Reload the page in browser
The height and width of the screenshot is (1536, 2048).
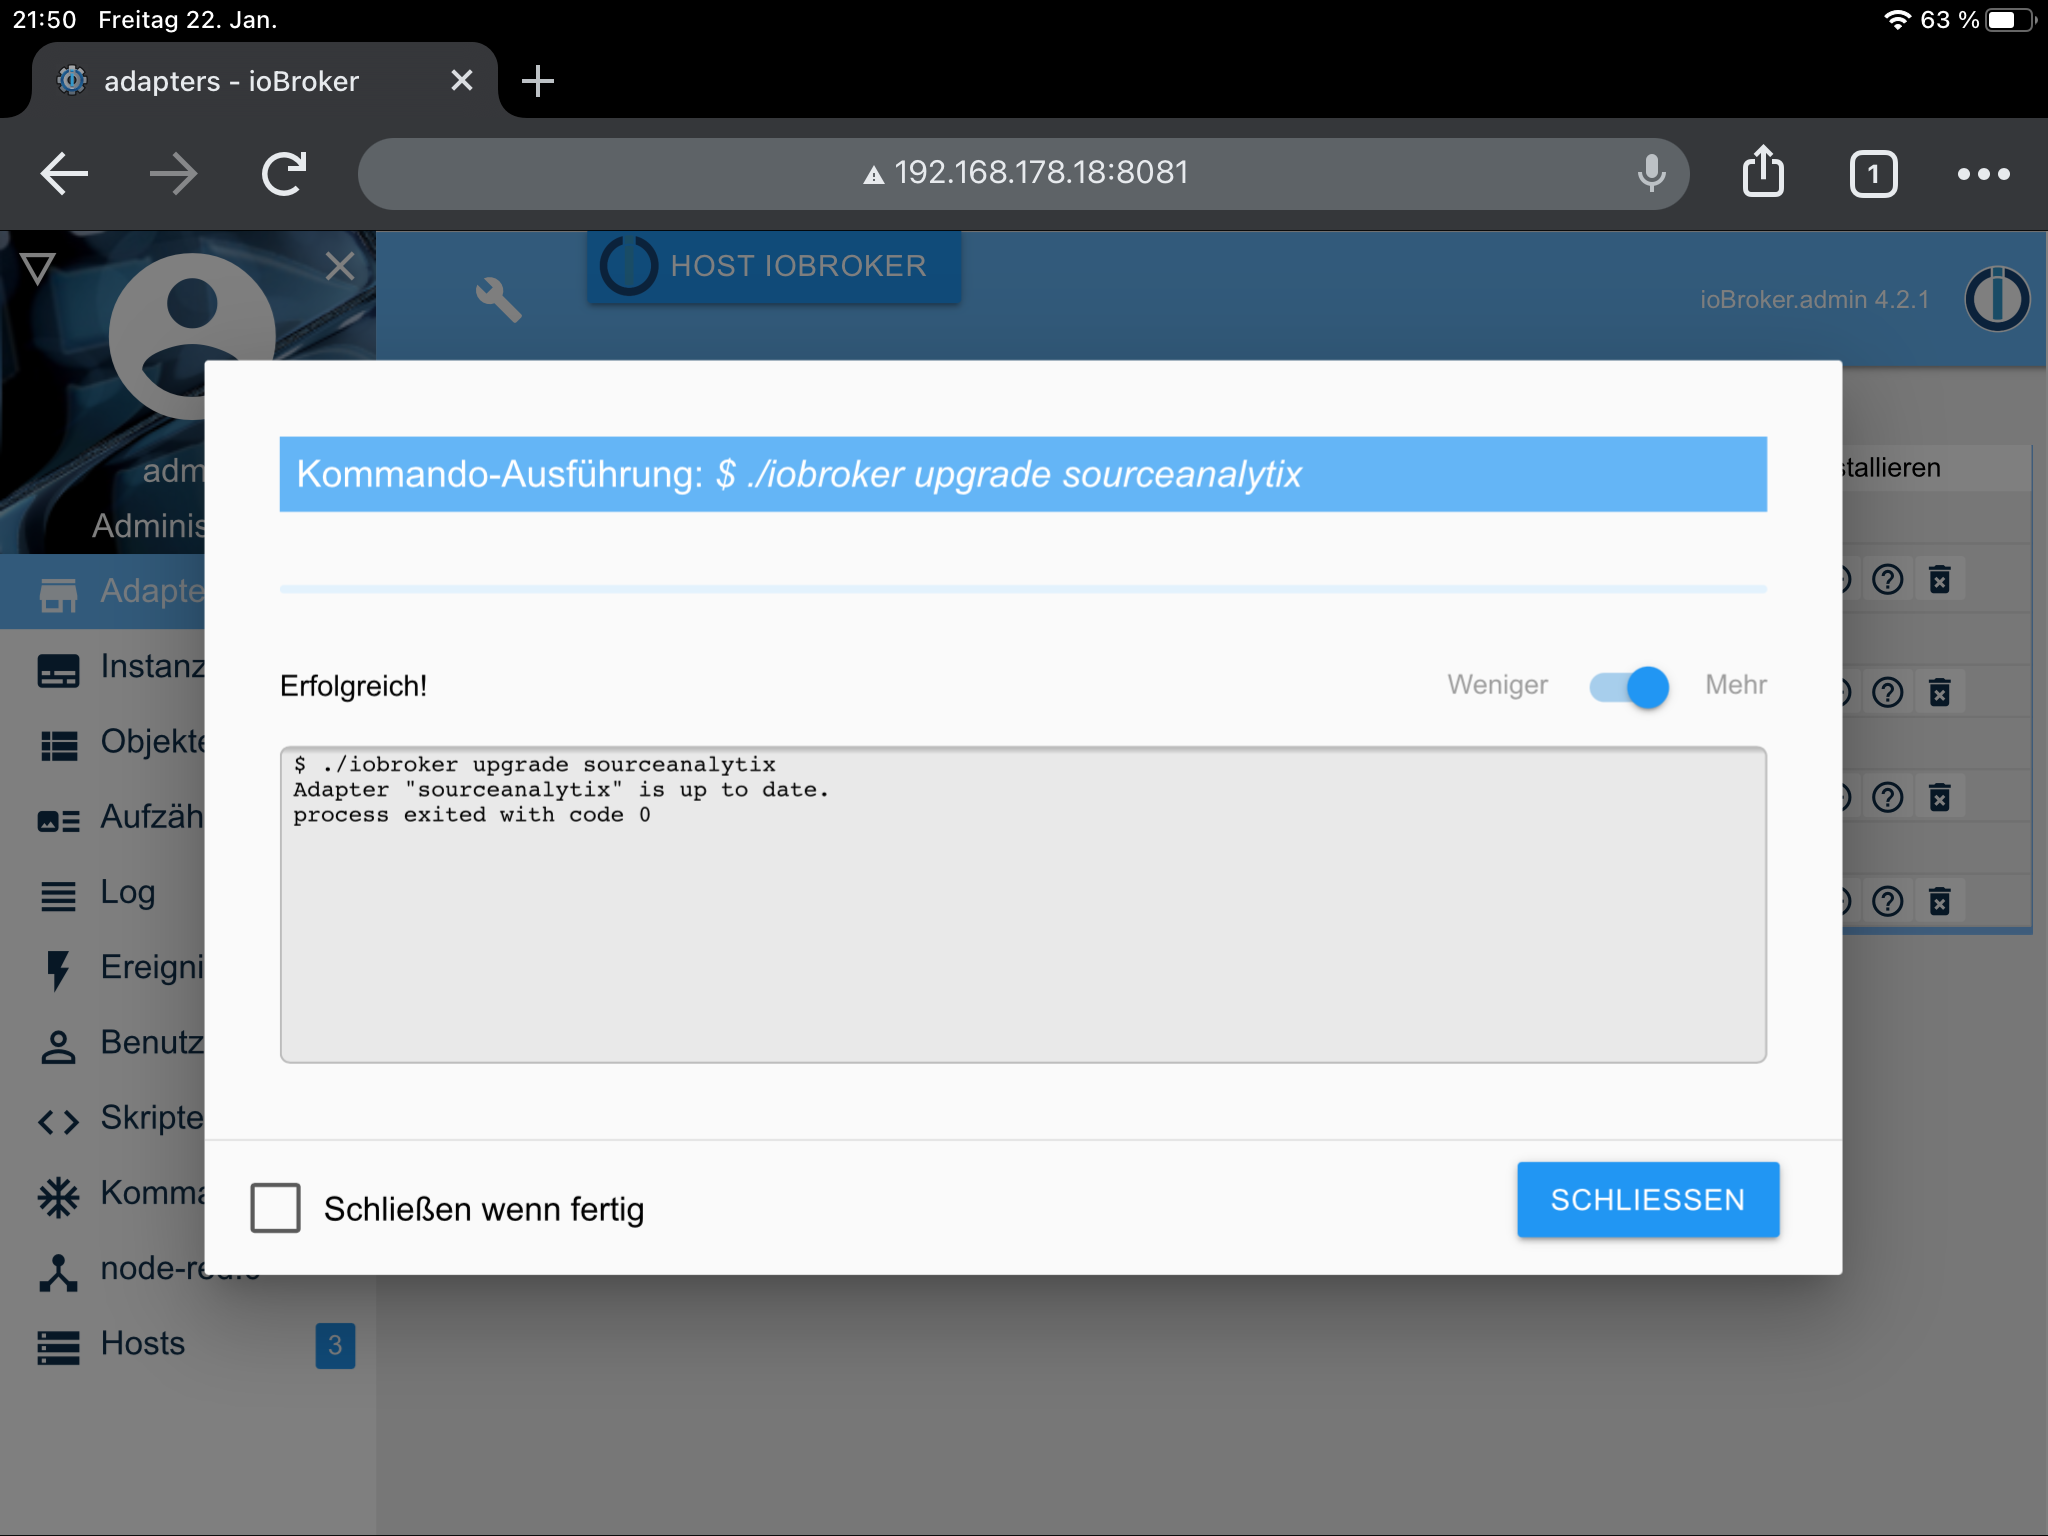point(284,174)
